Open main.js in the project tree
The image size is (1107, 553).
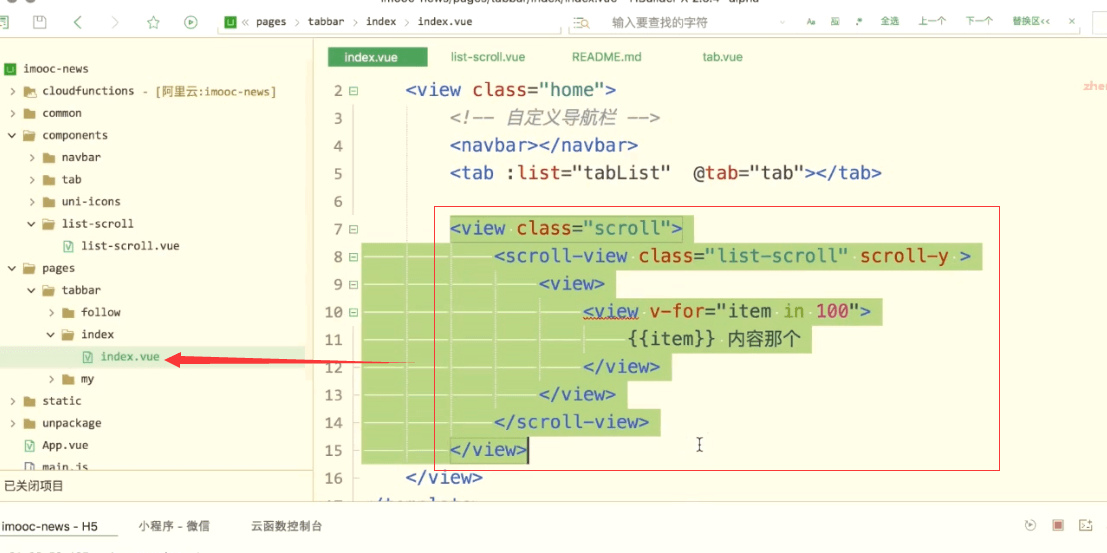coord(65,466)
